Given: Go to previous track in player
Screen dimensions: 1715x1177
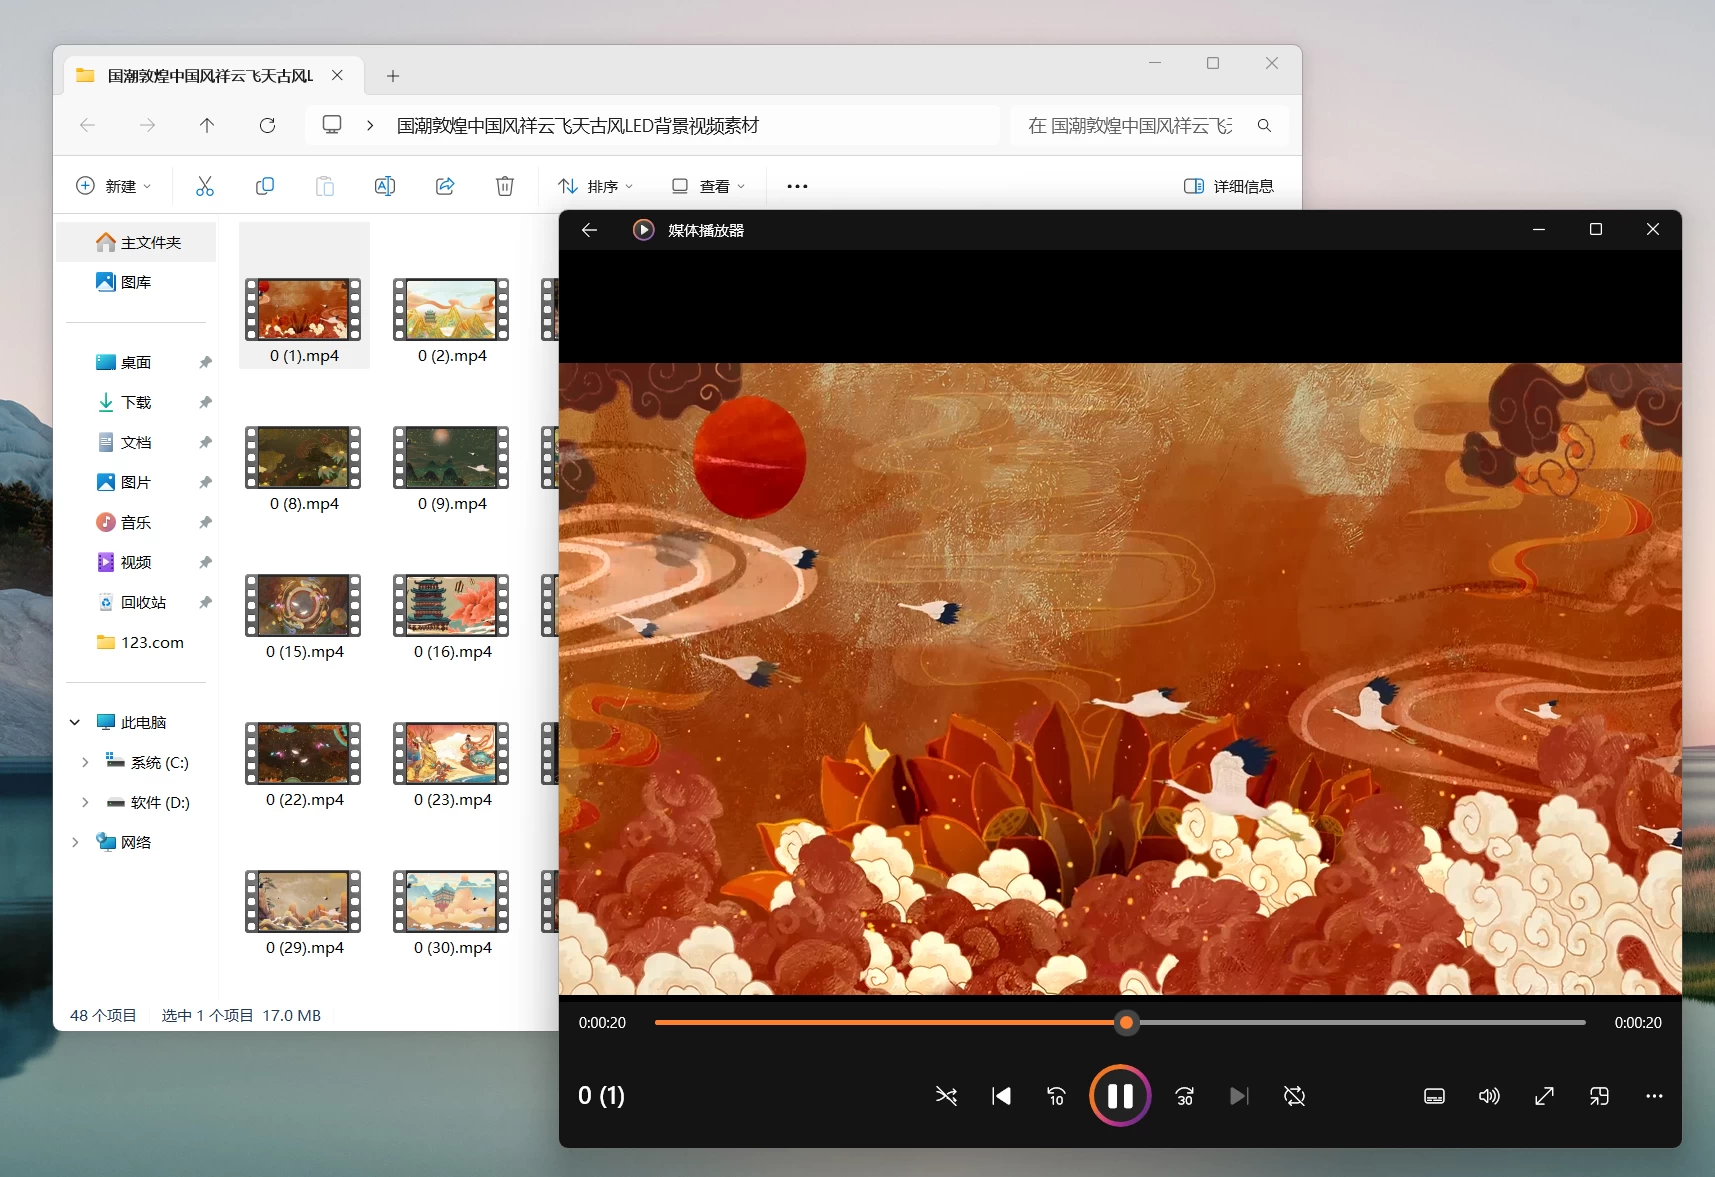Looking at the screenshot, I should [1001, 1096].
